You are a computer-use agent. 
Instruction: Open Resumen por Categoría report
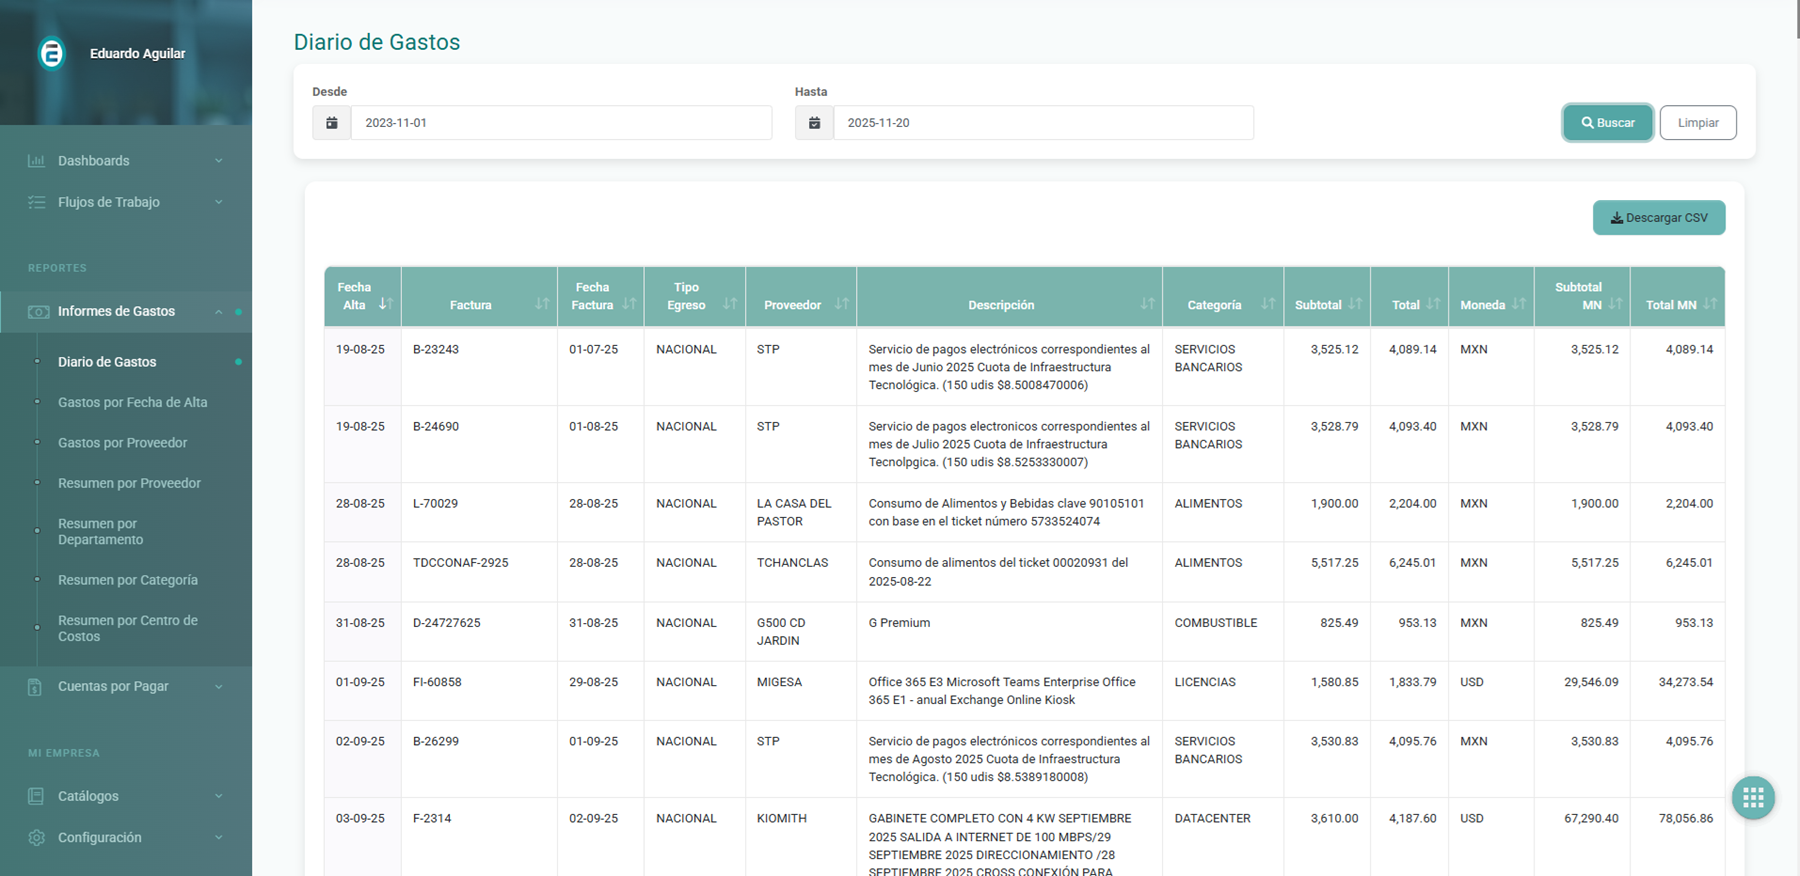[127, 580]
